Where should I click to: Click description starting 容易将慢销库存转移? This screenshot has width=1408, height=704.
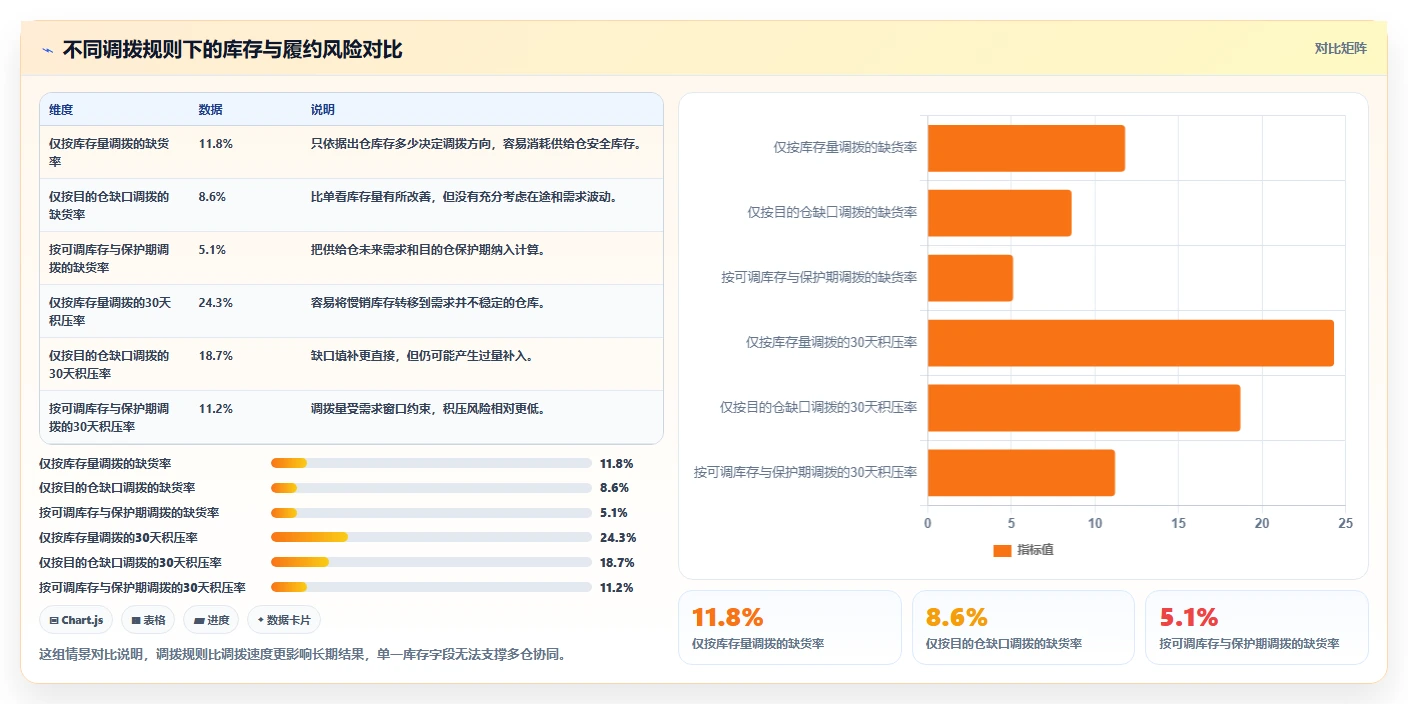(x=428, y=303)
